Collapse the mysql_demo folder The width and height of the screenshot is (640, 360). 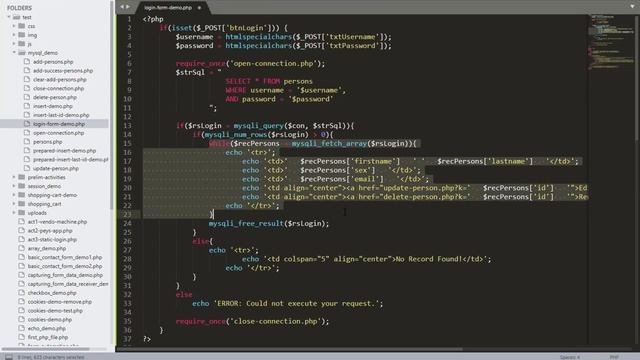[14, 53]
